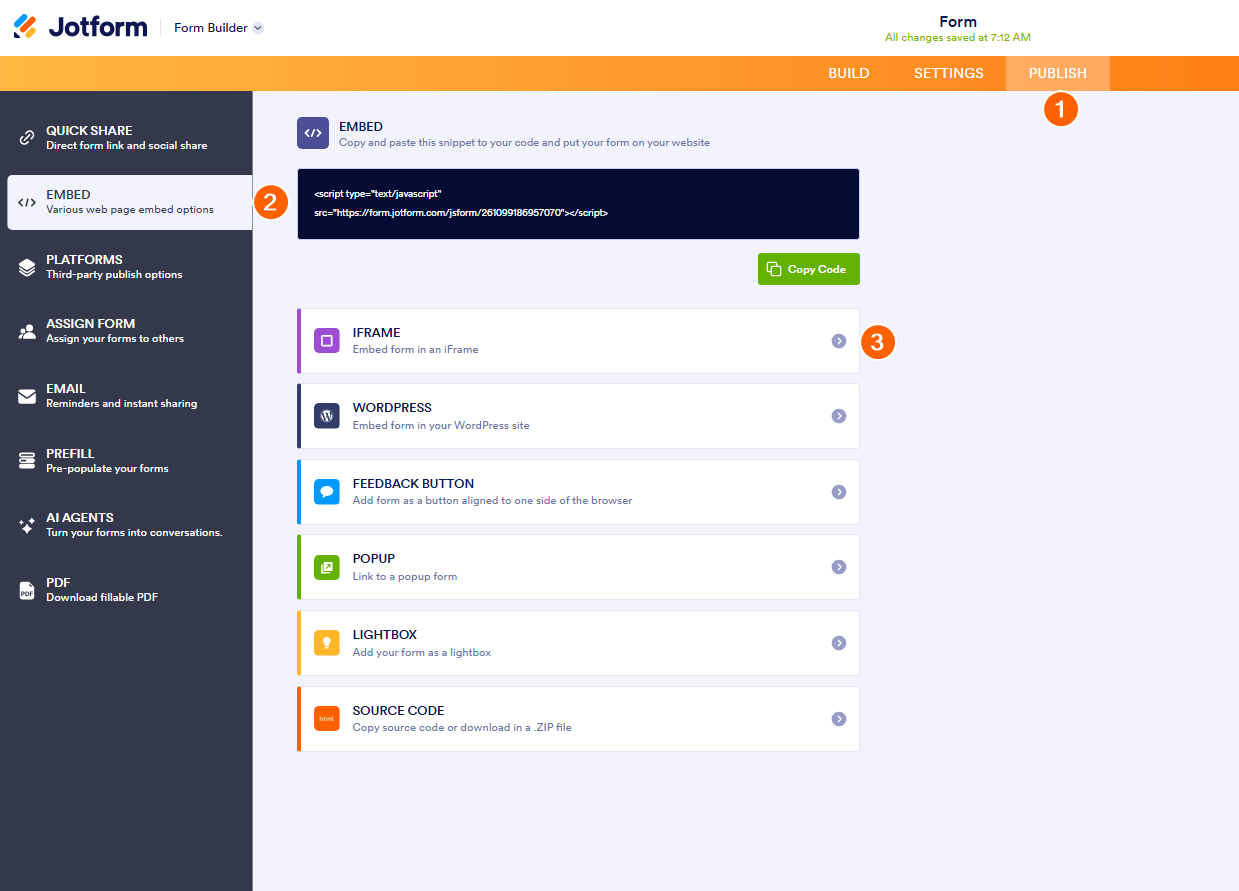
Task: Open the Source Code embed option
Action: click(578, 719)
